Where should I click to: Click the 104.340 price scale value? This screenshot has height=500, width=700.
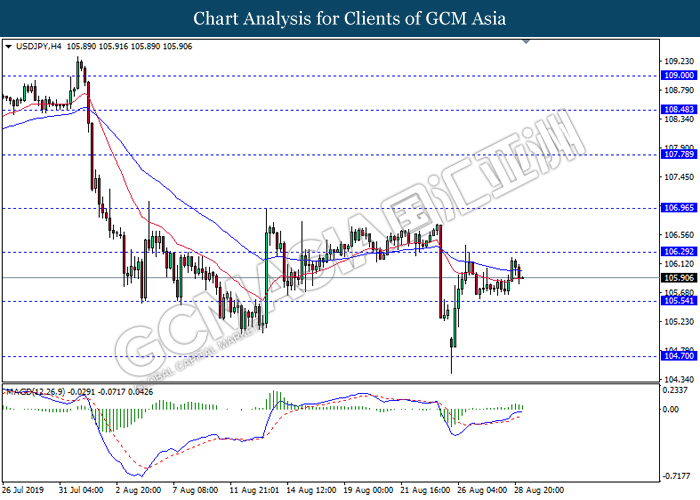679,380
